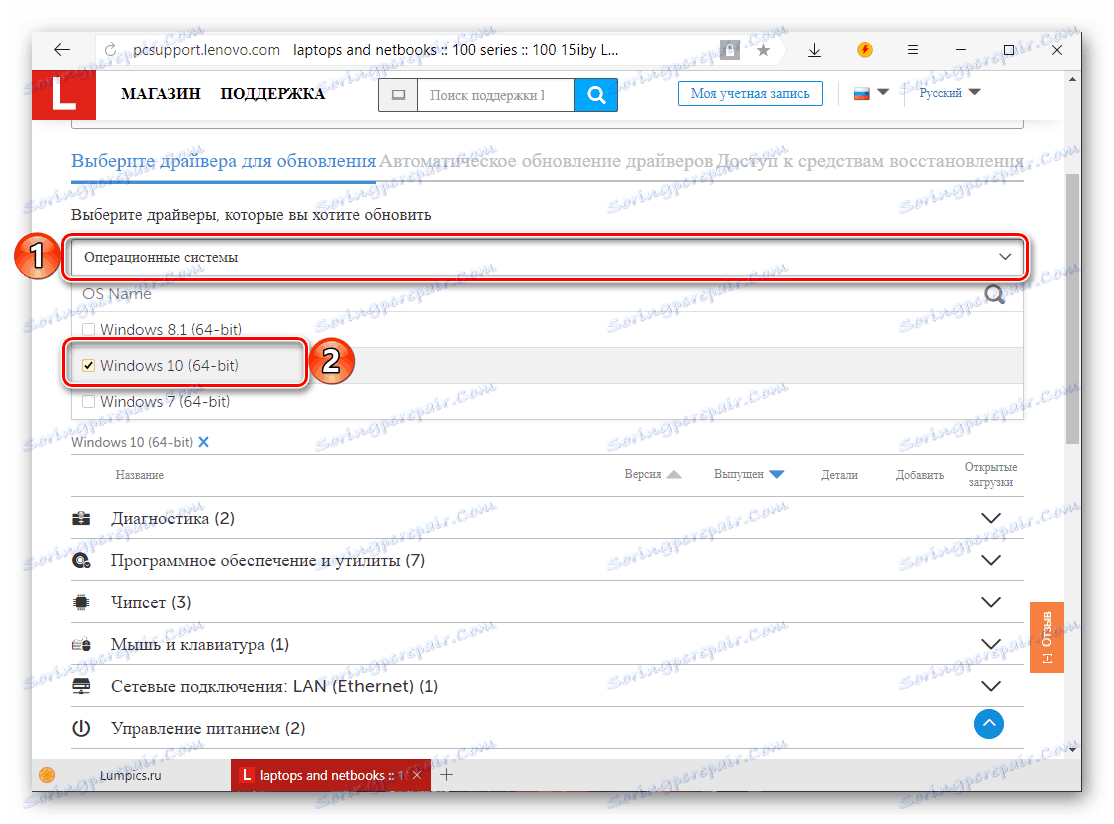Image resolution: width=1114 pixels, height=824 pixels.
Task: Open the Операционные системы dropdown
Action: [547, 257]
